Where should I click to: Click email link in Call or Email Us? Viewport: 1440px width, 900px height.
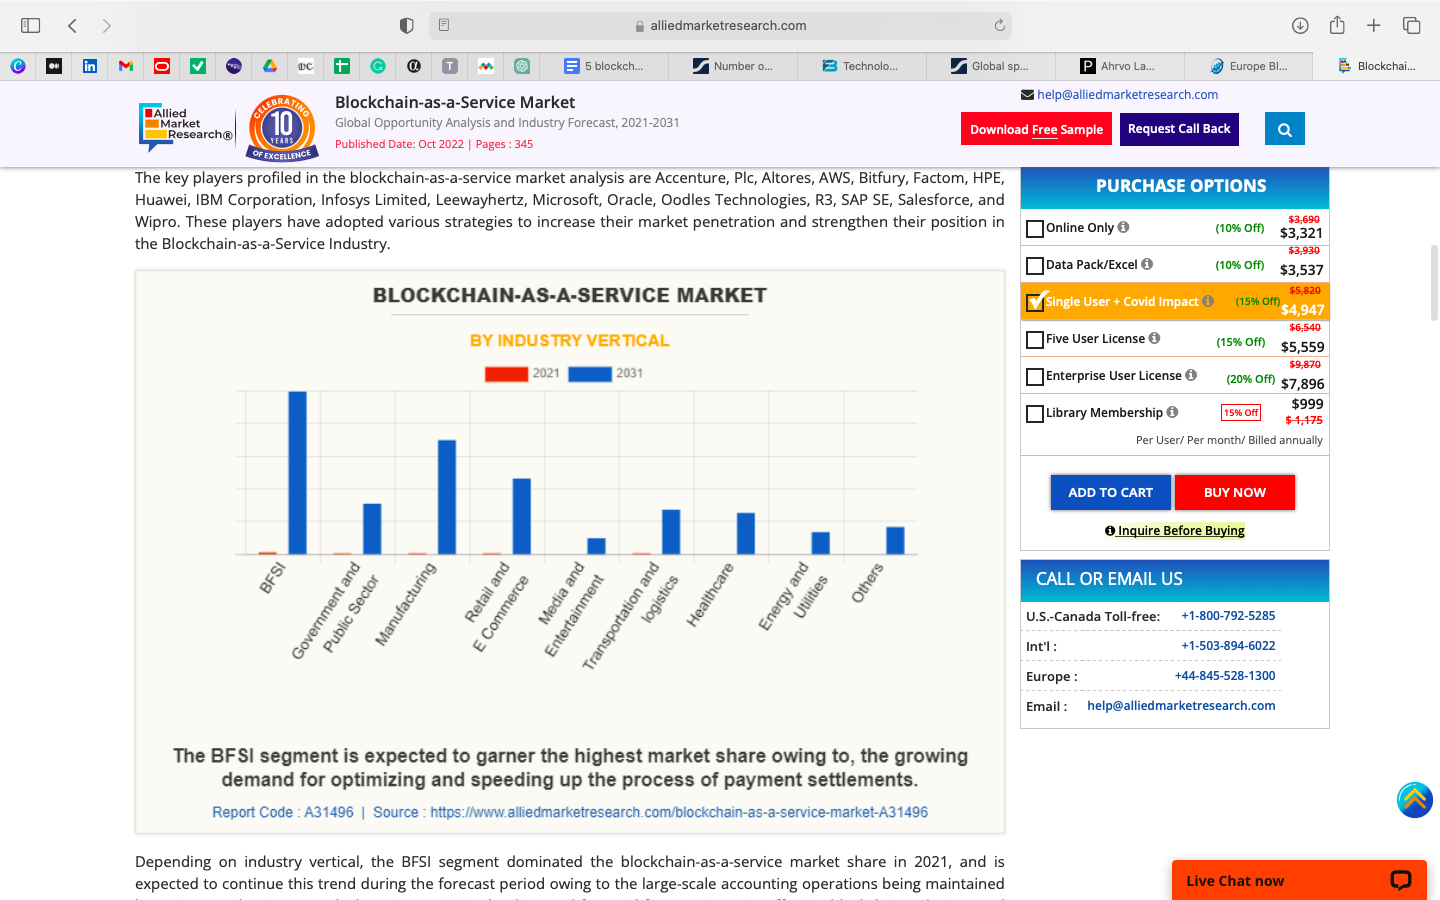tap(1181, 706)
